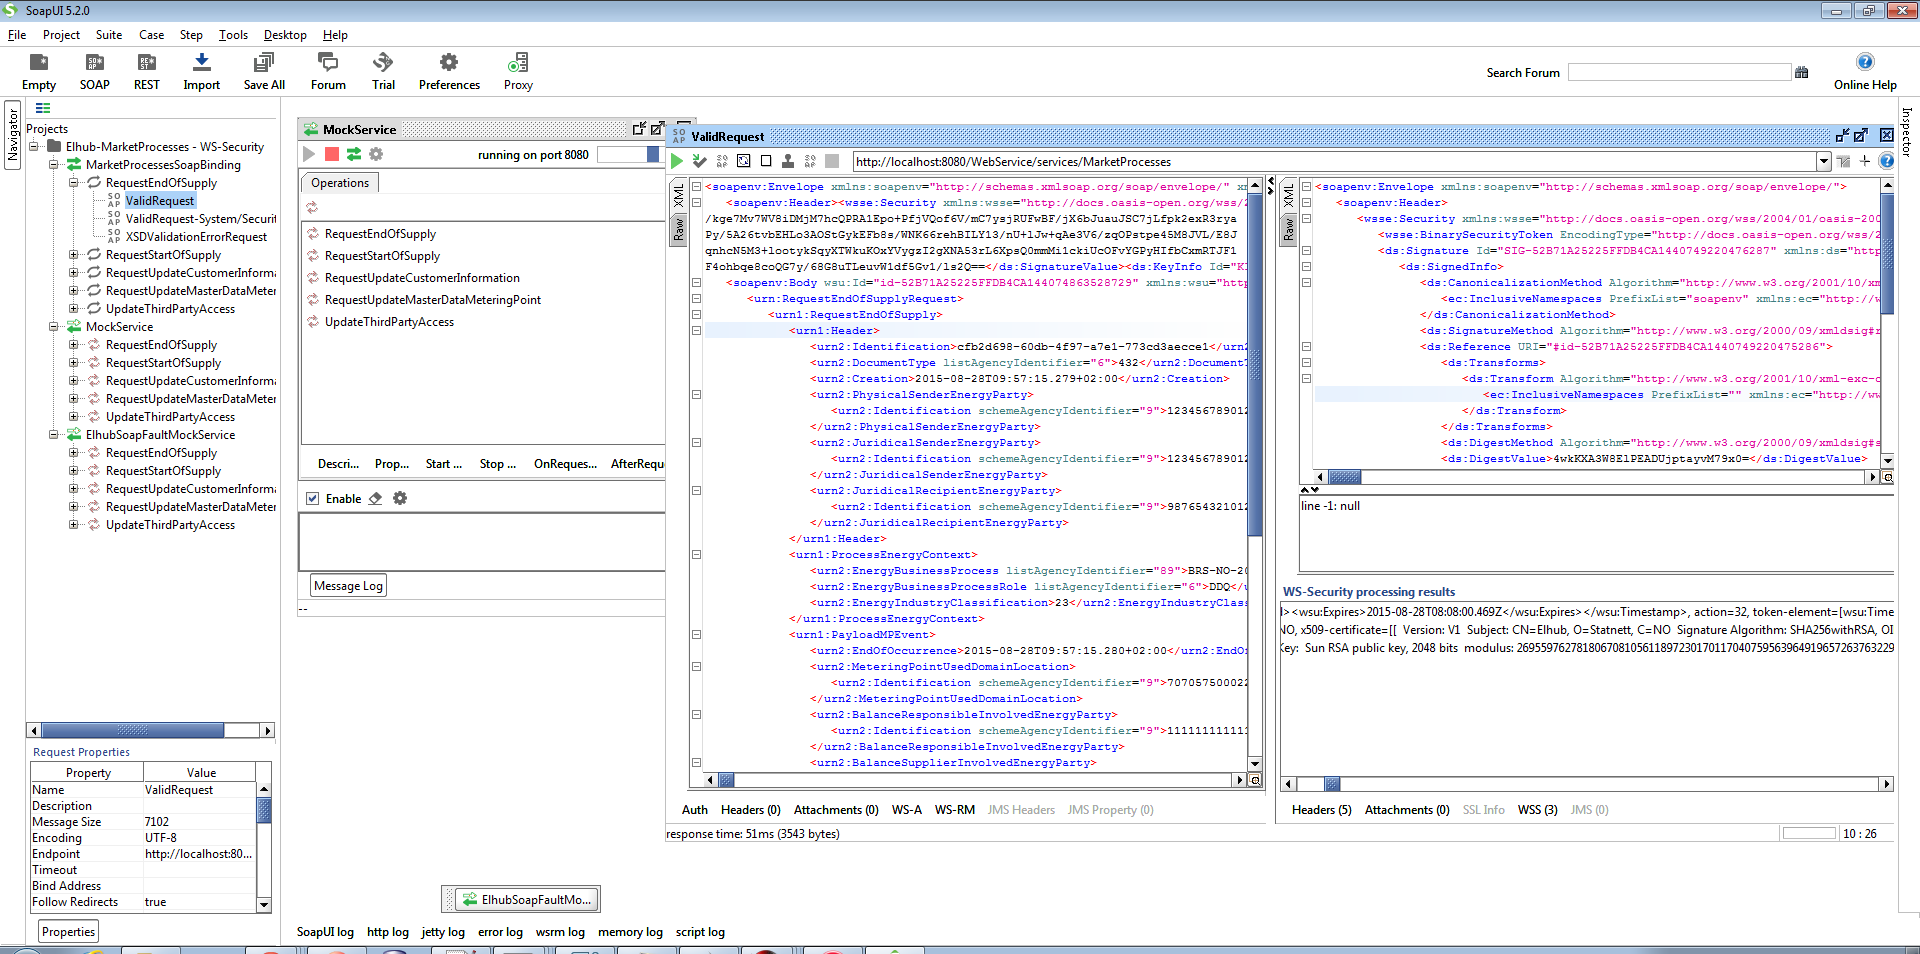
Task: Expand RequestStartOfSupply under MarketProcessesSoapBinding
Action: pos(73,255)
